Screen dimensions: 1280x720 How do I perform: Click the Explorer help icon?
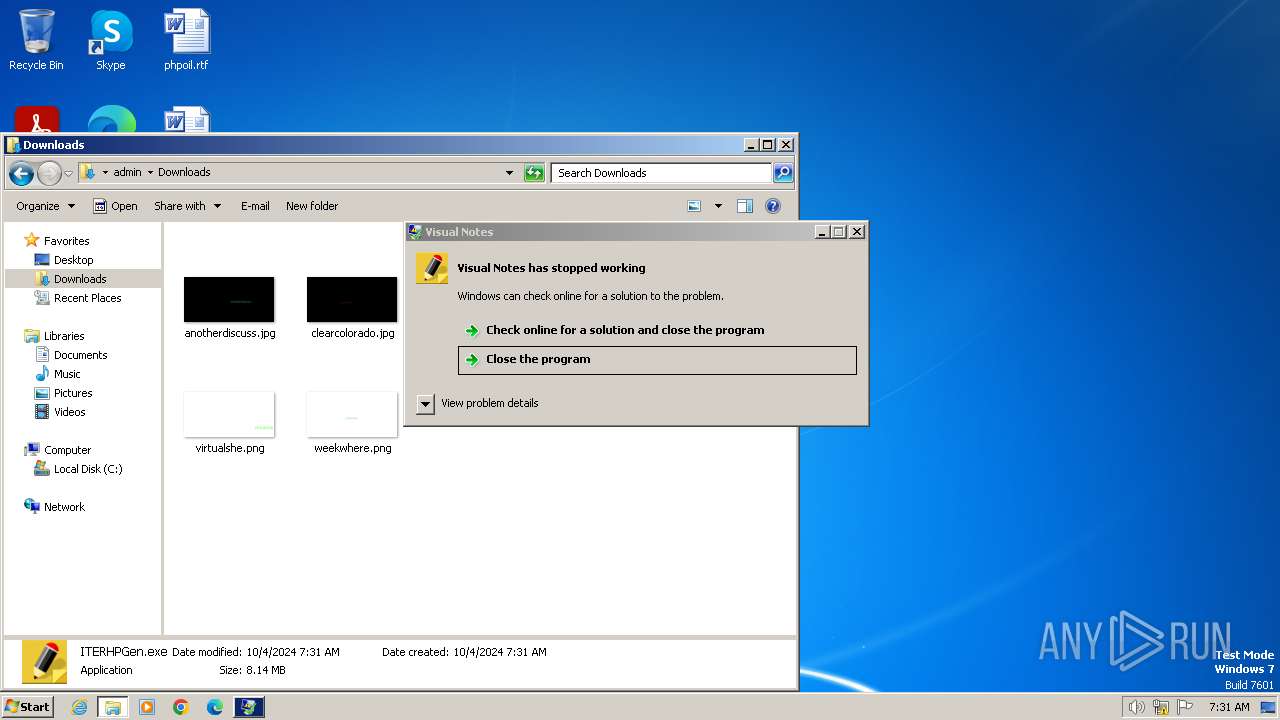click(x=773, y=206)
